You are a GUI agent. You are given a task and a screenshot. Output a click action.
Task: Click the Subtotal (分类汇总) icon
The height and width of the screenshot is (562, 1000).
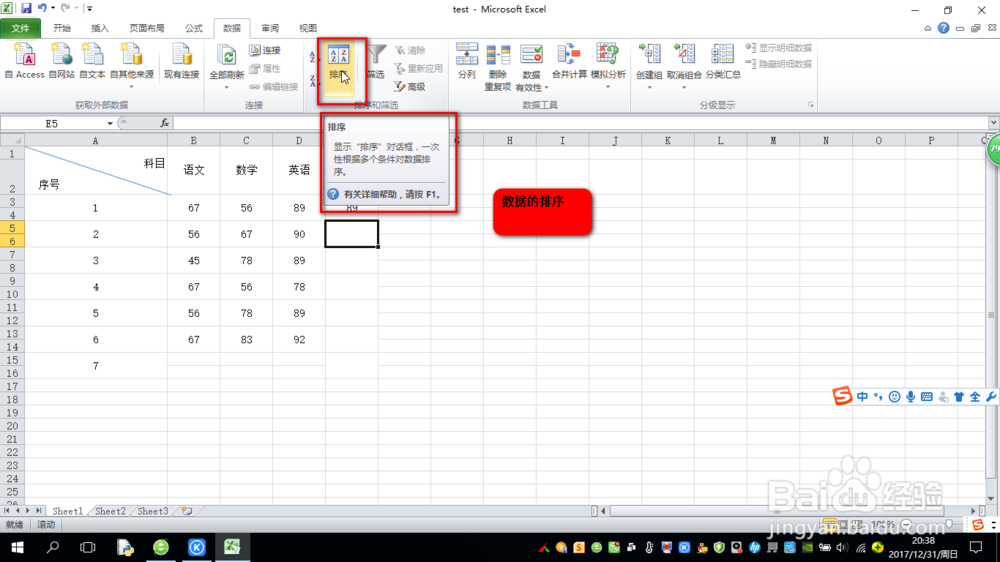723,55
